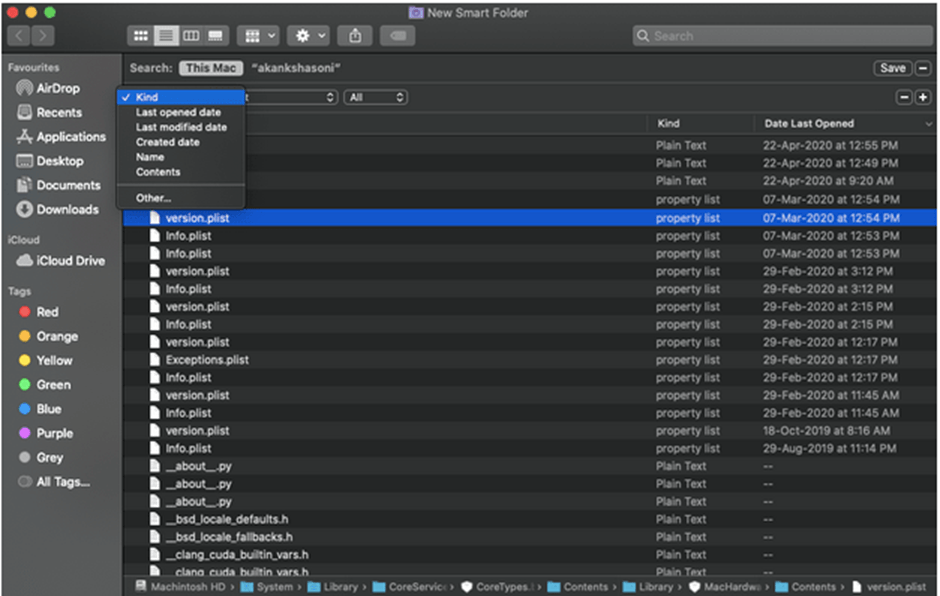Click the Share toolbar icon
The image size is (940, 596).
click(355, 36)
